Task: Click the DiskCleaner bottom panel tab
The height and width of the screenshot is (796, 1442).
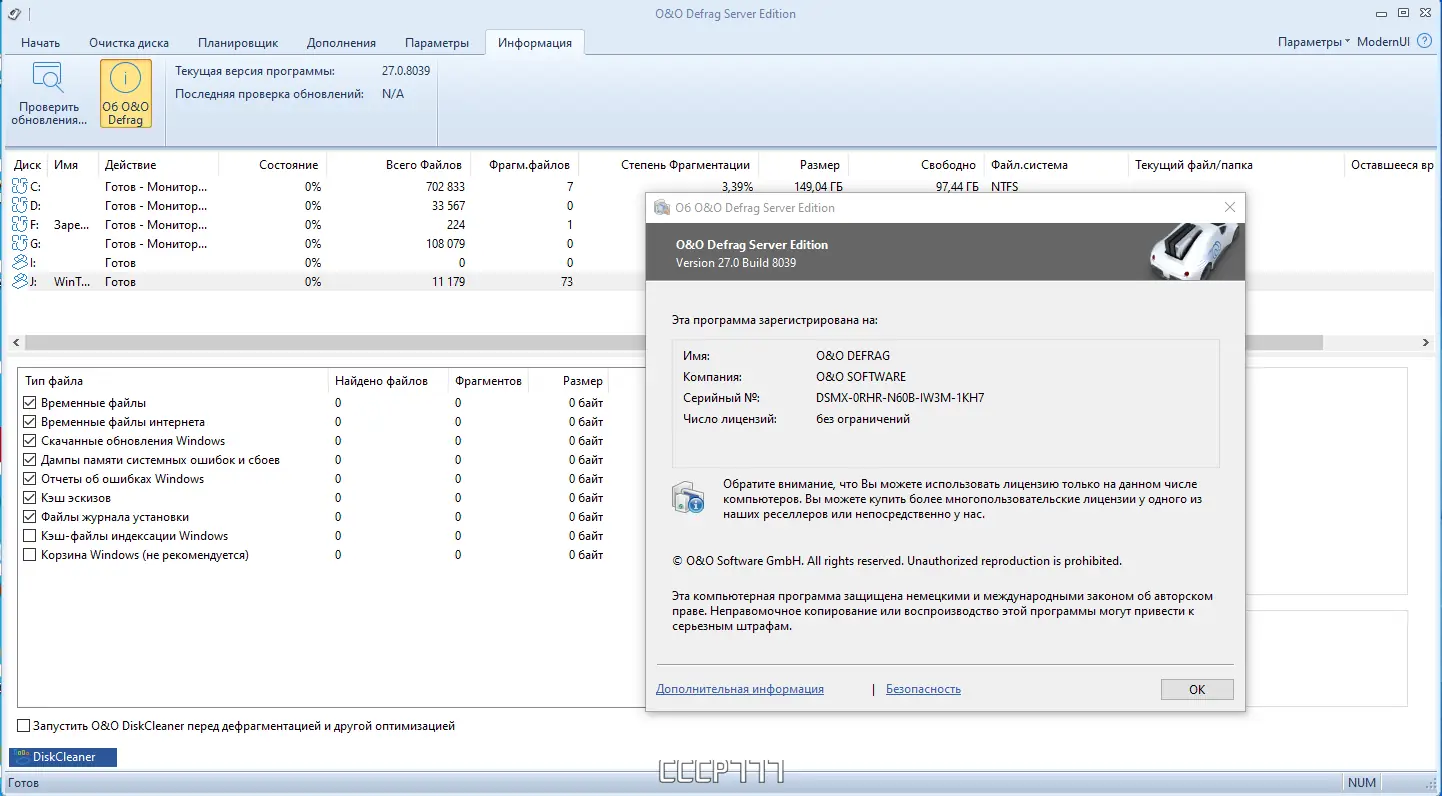Action: point(63,757)
